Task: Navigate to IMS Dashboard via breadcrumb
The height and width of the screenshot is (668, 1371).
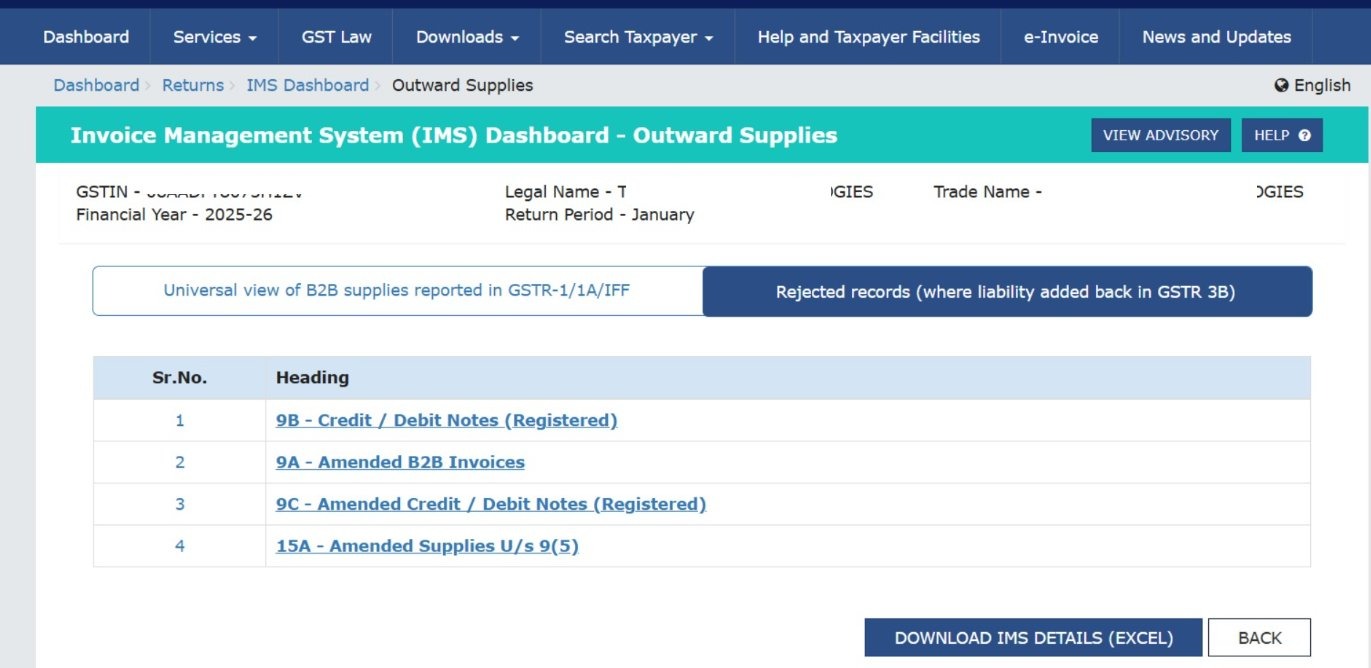Action: point(308,85)
